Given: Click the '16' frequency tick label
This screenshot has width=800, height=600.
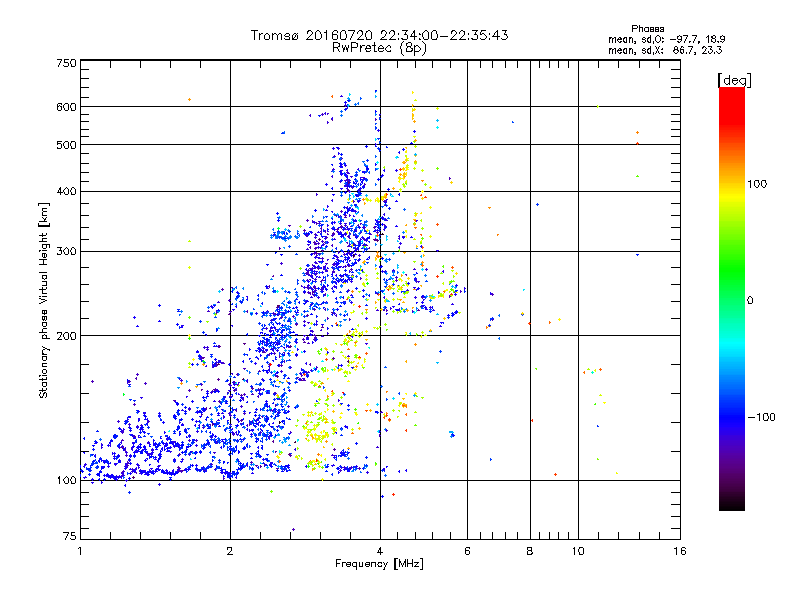Looking at the screenshot, I should pyautogui.click(x=680, y=551).
